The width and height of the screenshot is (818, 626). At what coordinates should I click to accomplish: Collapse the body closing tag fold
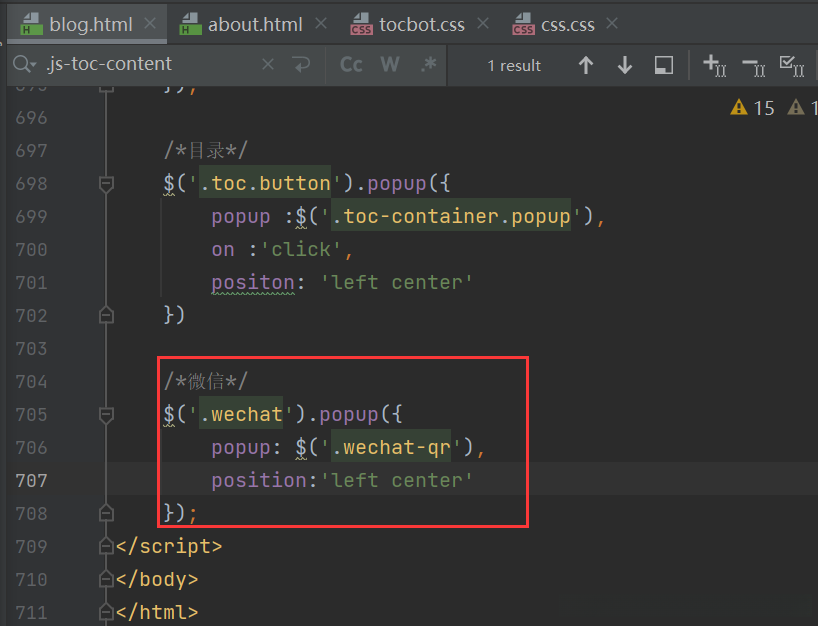tap(106, 579)
